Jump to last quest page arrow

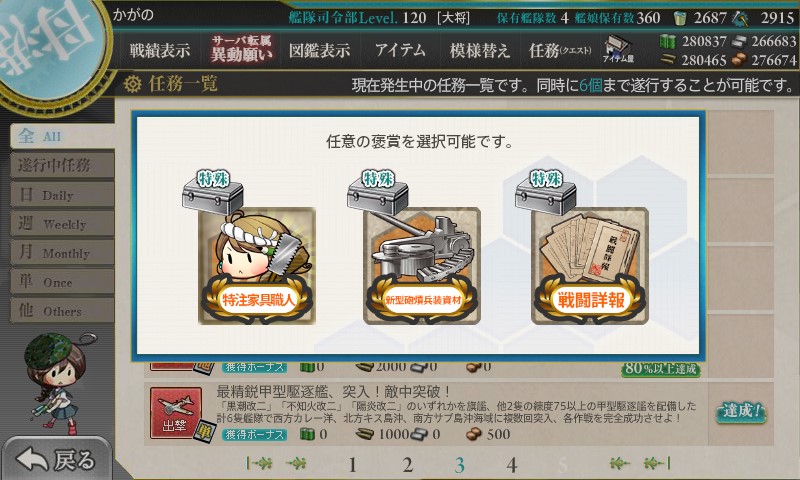(x=657, y=463)
